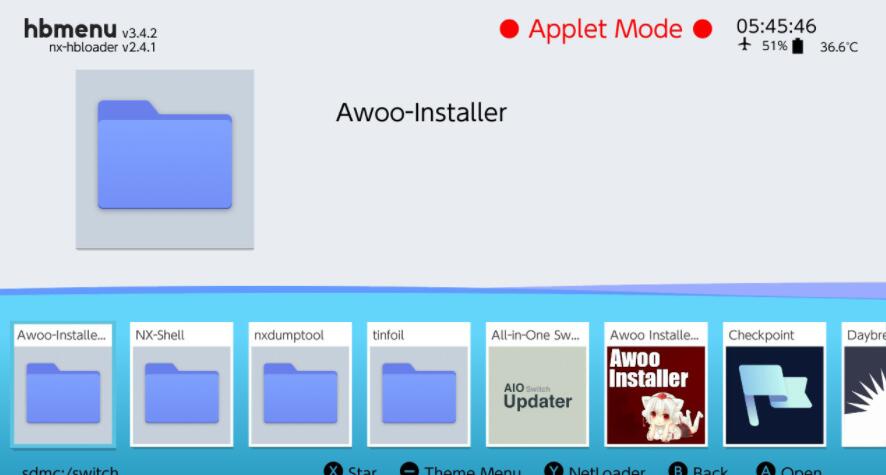This screenshot has height=475, width=886.
Task: Click the B Back button hint
Action: [698, 470]
